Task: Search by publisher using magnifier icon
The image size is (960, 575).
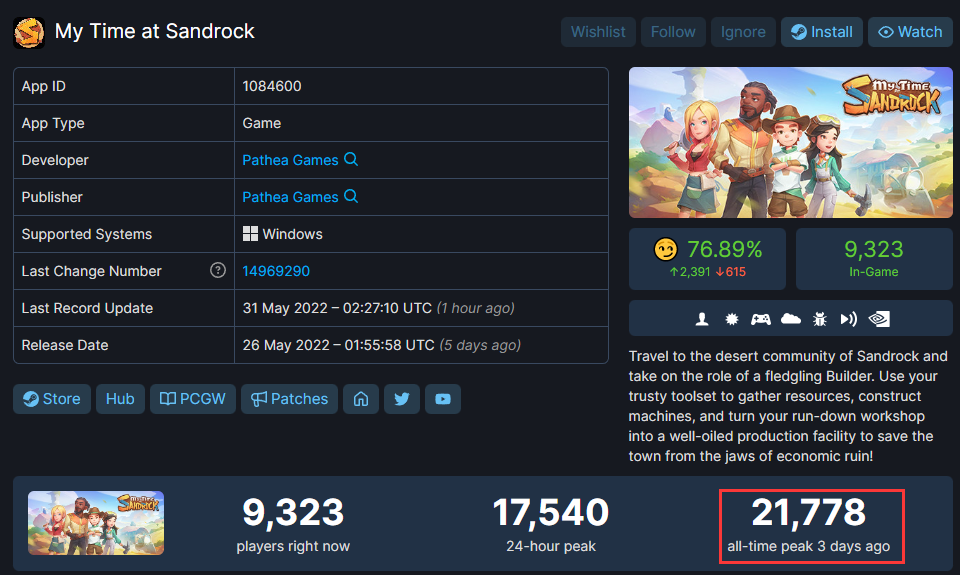Action: [x=351, y=196]
